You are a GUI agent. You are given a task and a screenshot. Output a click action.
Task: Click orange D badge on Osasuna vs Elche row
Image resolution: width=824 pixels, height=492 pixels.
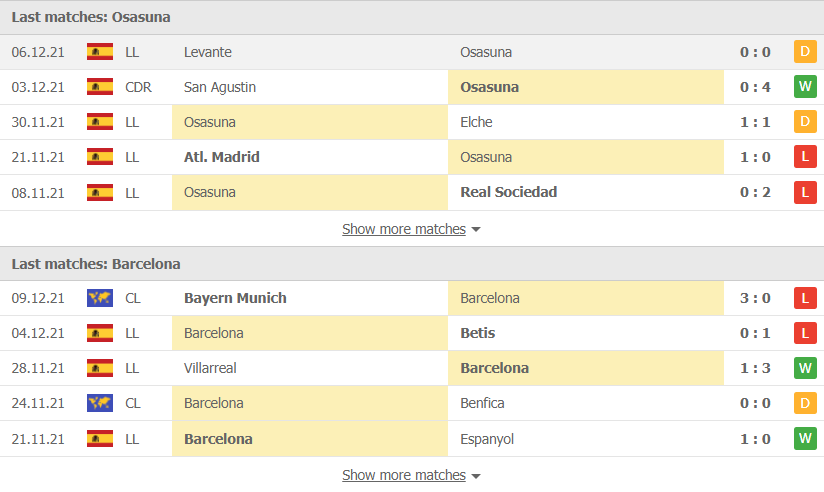(x=805, y=121)
